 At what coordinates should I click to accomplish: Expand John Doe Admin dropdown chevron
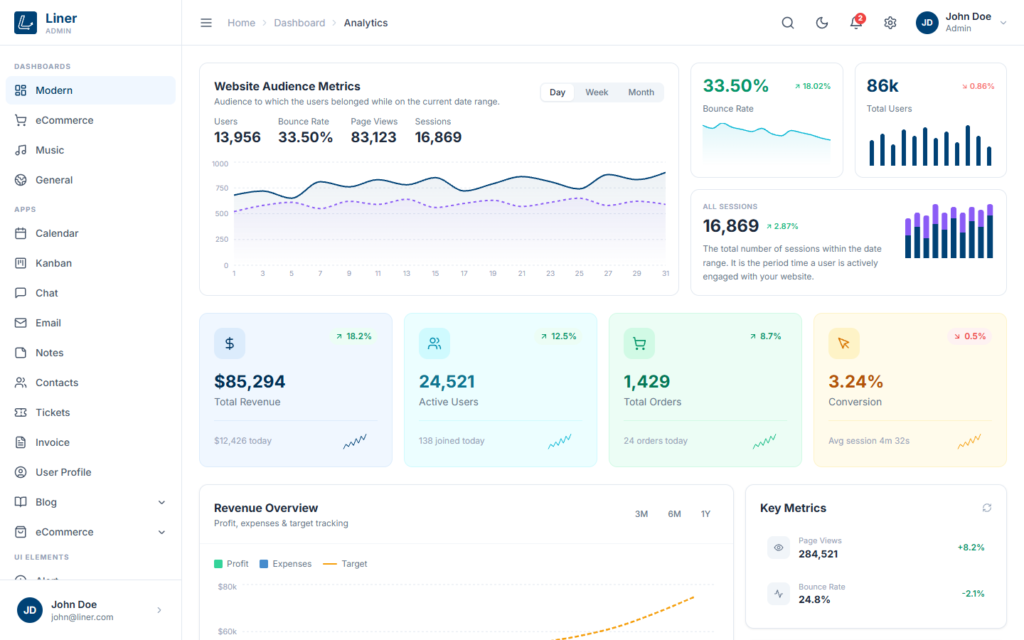click(1003, 23)
